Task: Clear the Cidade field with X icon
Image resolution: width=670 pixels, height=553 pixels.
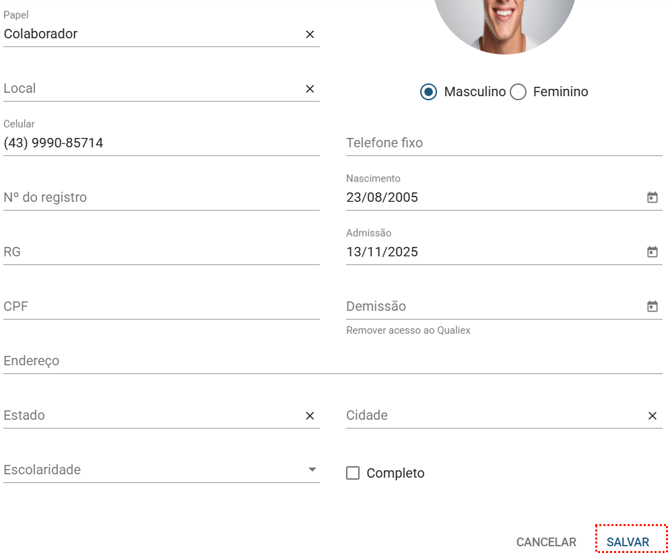Action: pos(652,416)
